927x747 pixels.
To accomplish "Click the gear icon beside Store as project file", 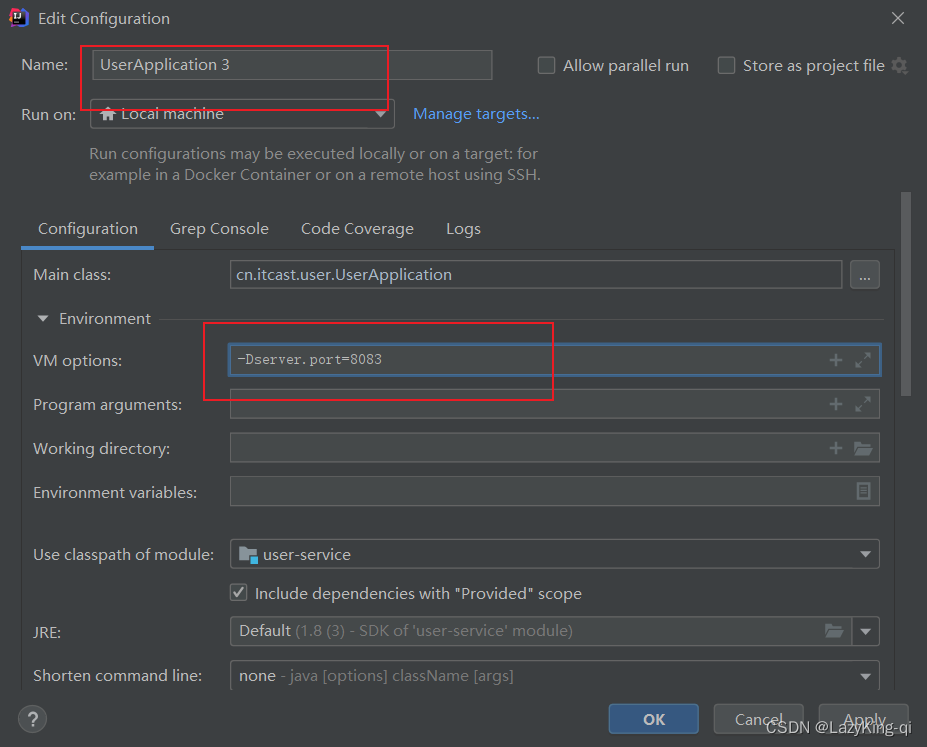I will tap(899, 66).
